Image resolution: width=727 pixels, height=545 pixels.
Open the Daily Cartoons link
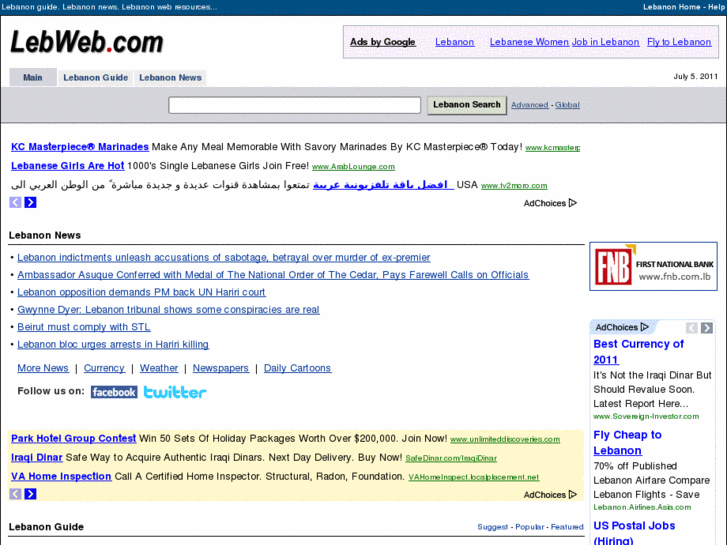pyautogui.click(x=297, y=368)
